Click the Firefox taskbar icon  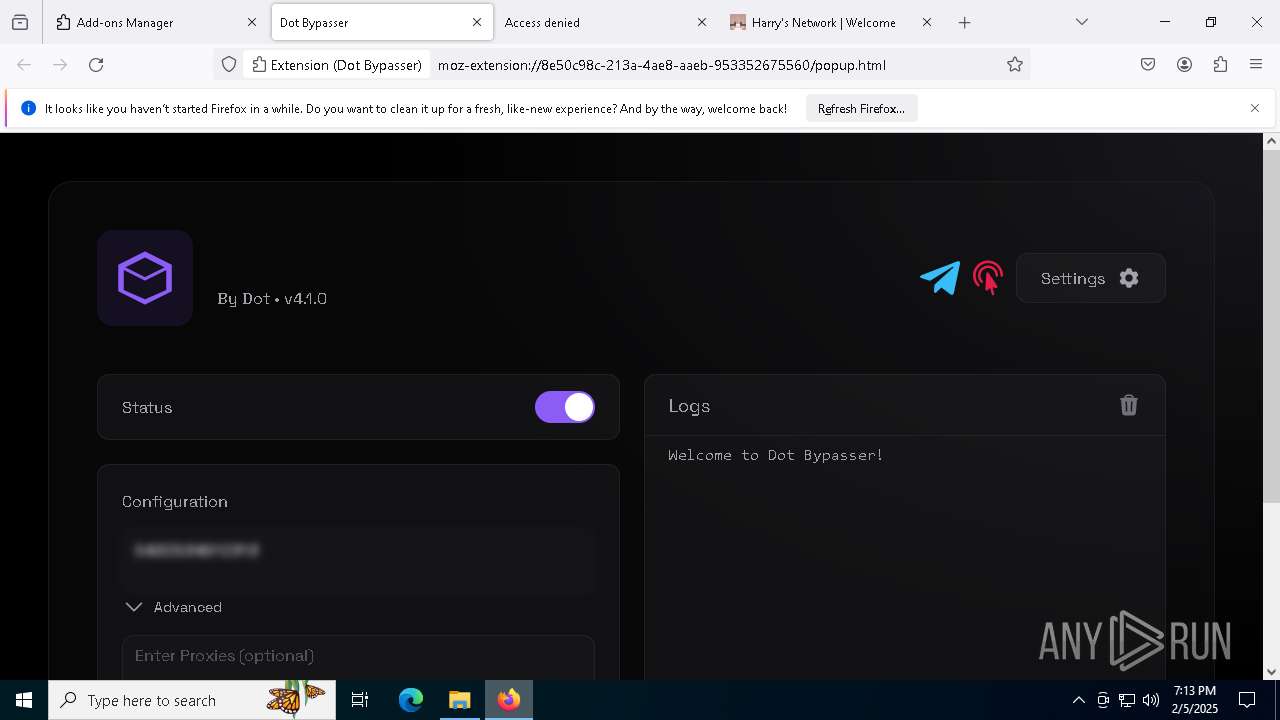click(x=509, y=700)
